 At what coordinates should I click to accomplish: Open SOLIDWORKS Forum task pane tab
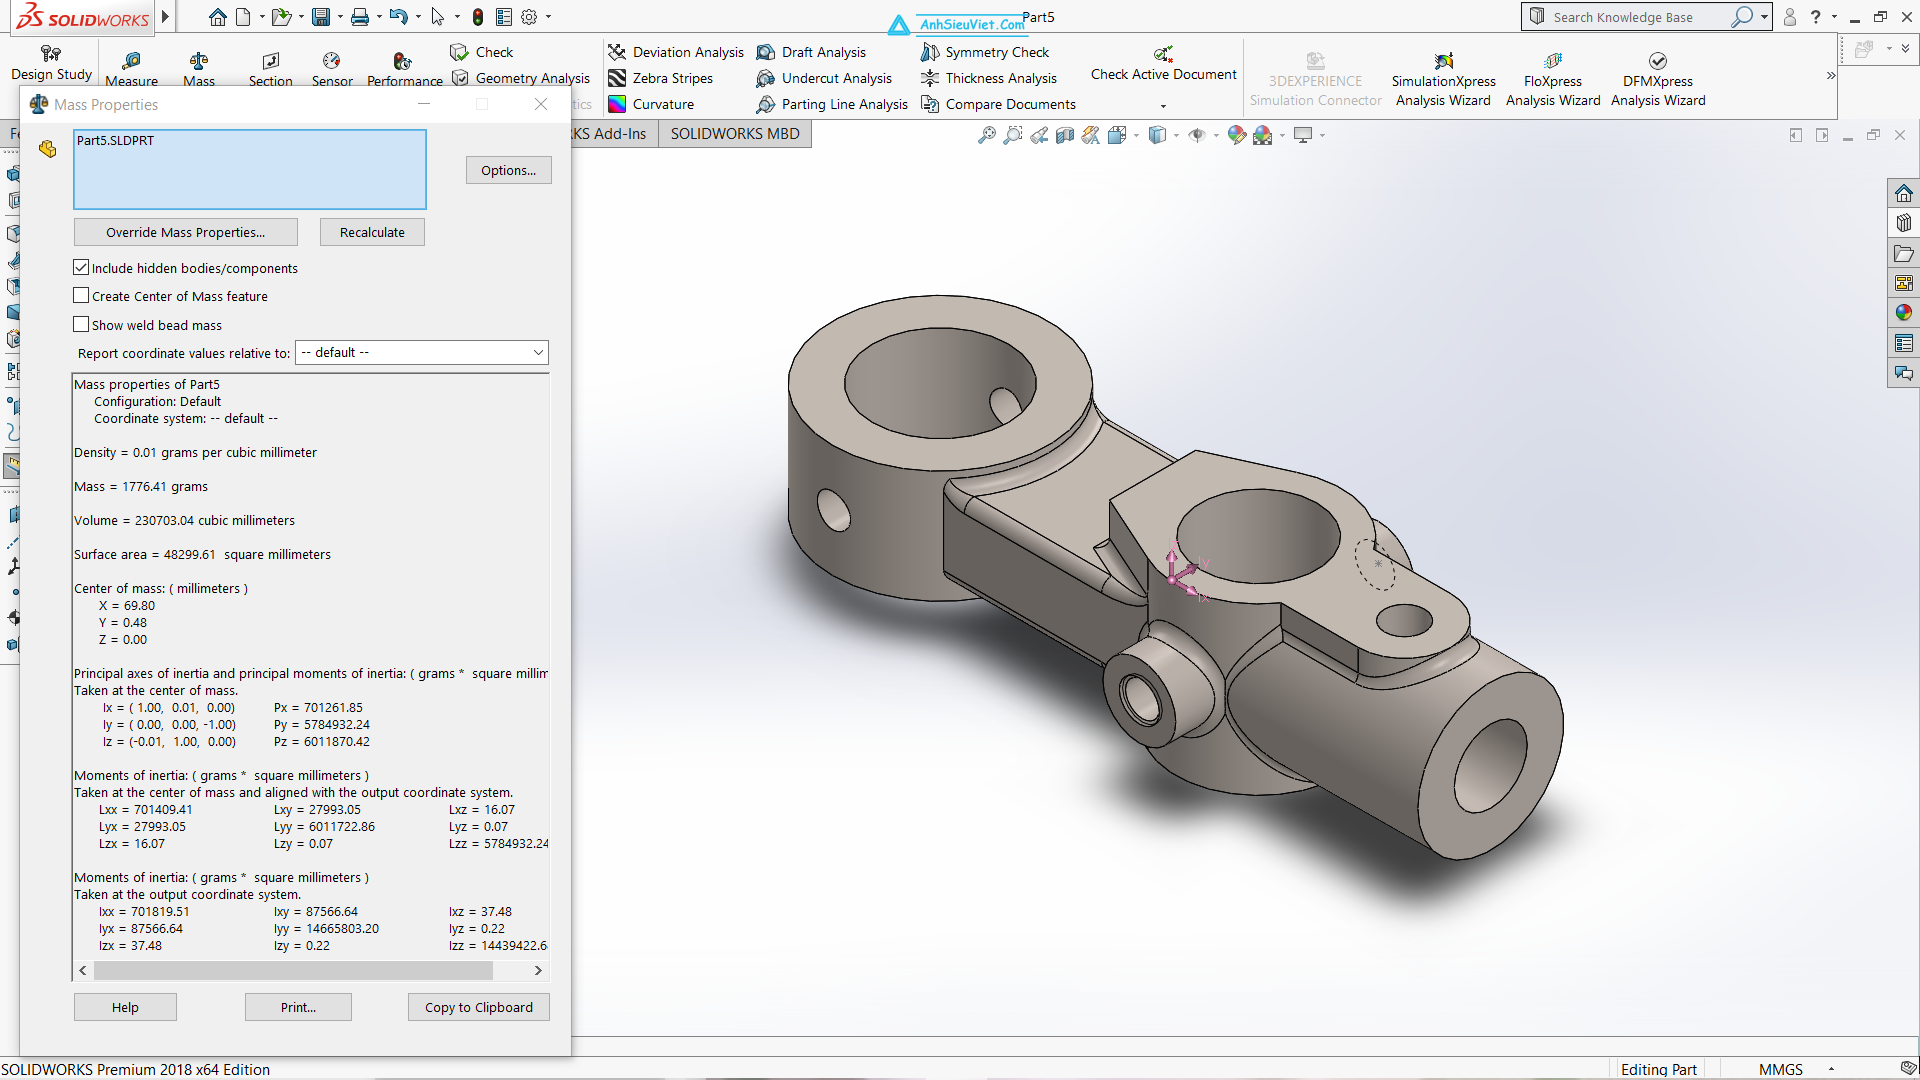[1903, 373]
